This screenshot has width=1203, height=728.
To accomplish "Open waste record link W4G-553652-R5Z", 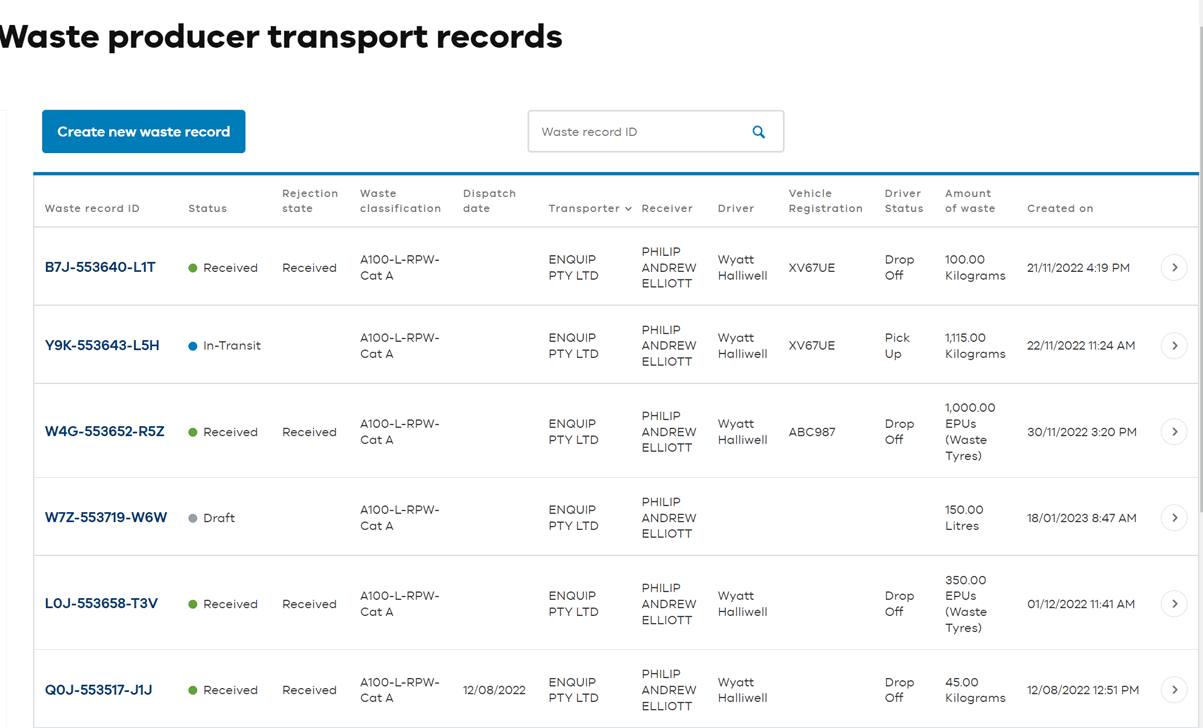I will click(104, 432).
